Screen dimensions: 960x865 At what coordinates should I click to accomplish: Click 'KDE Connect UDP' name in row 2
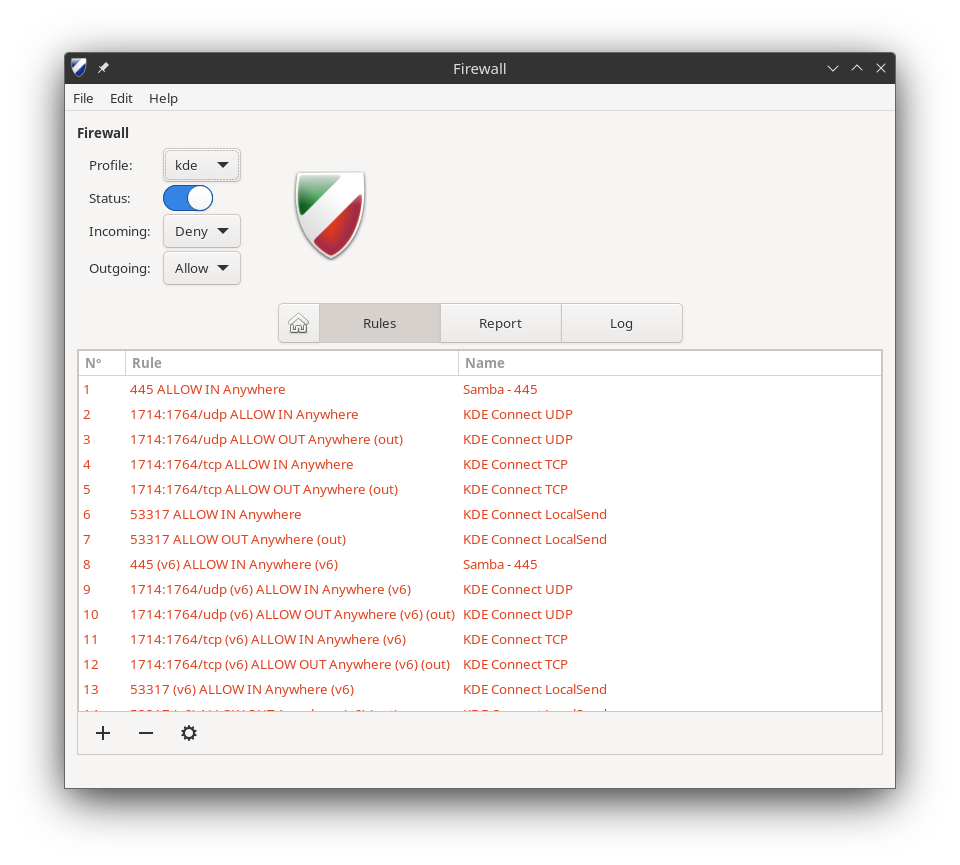(518, 414)
